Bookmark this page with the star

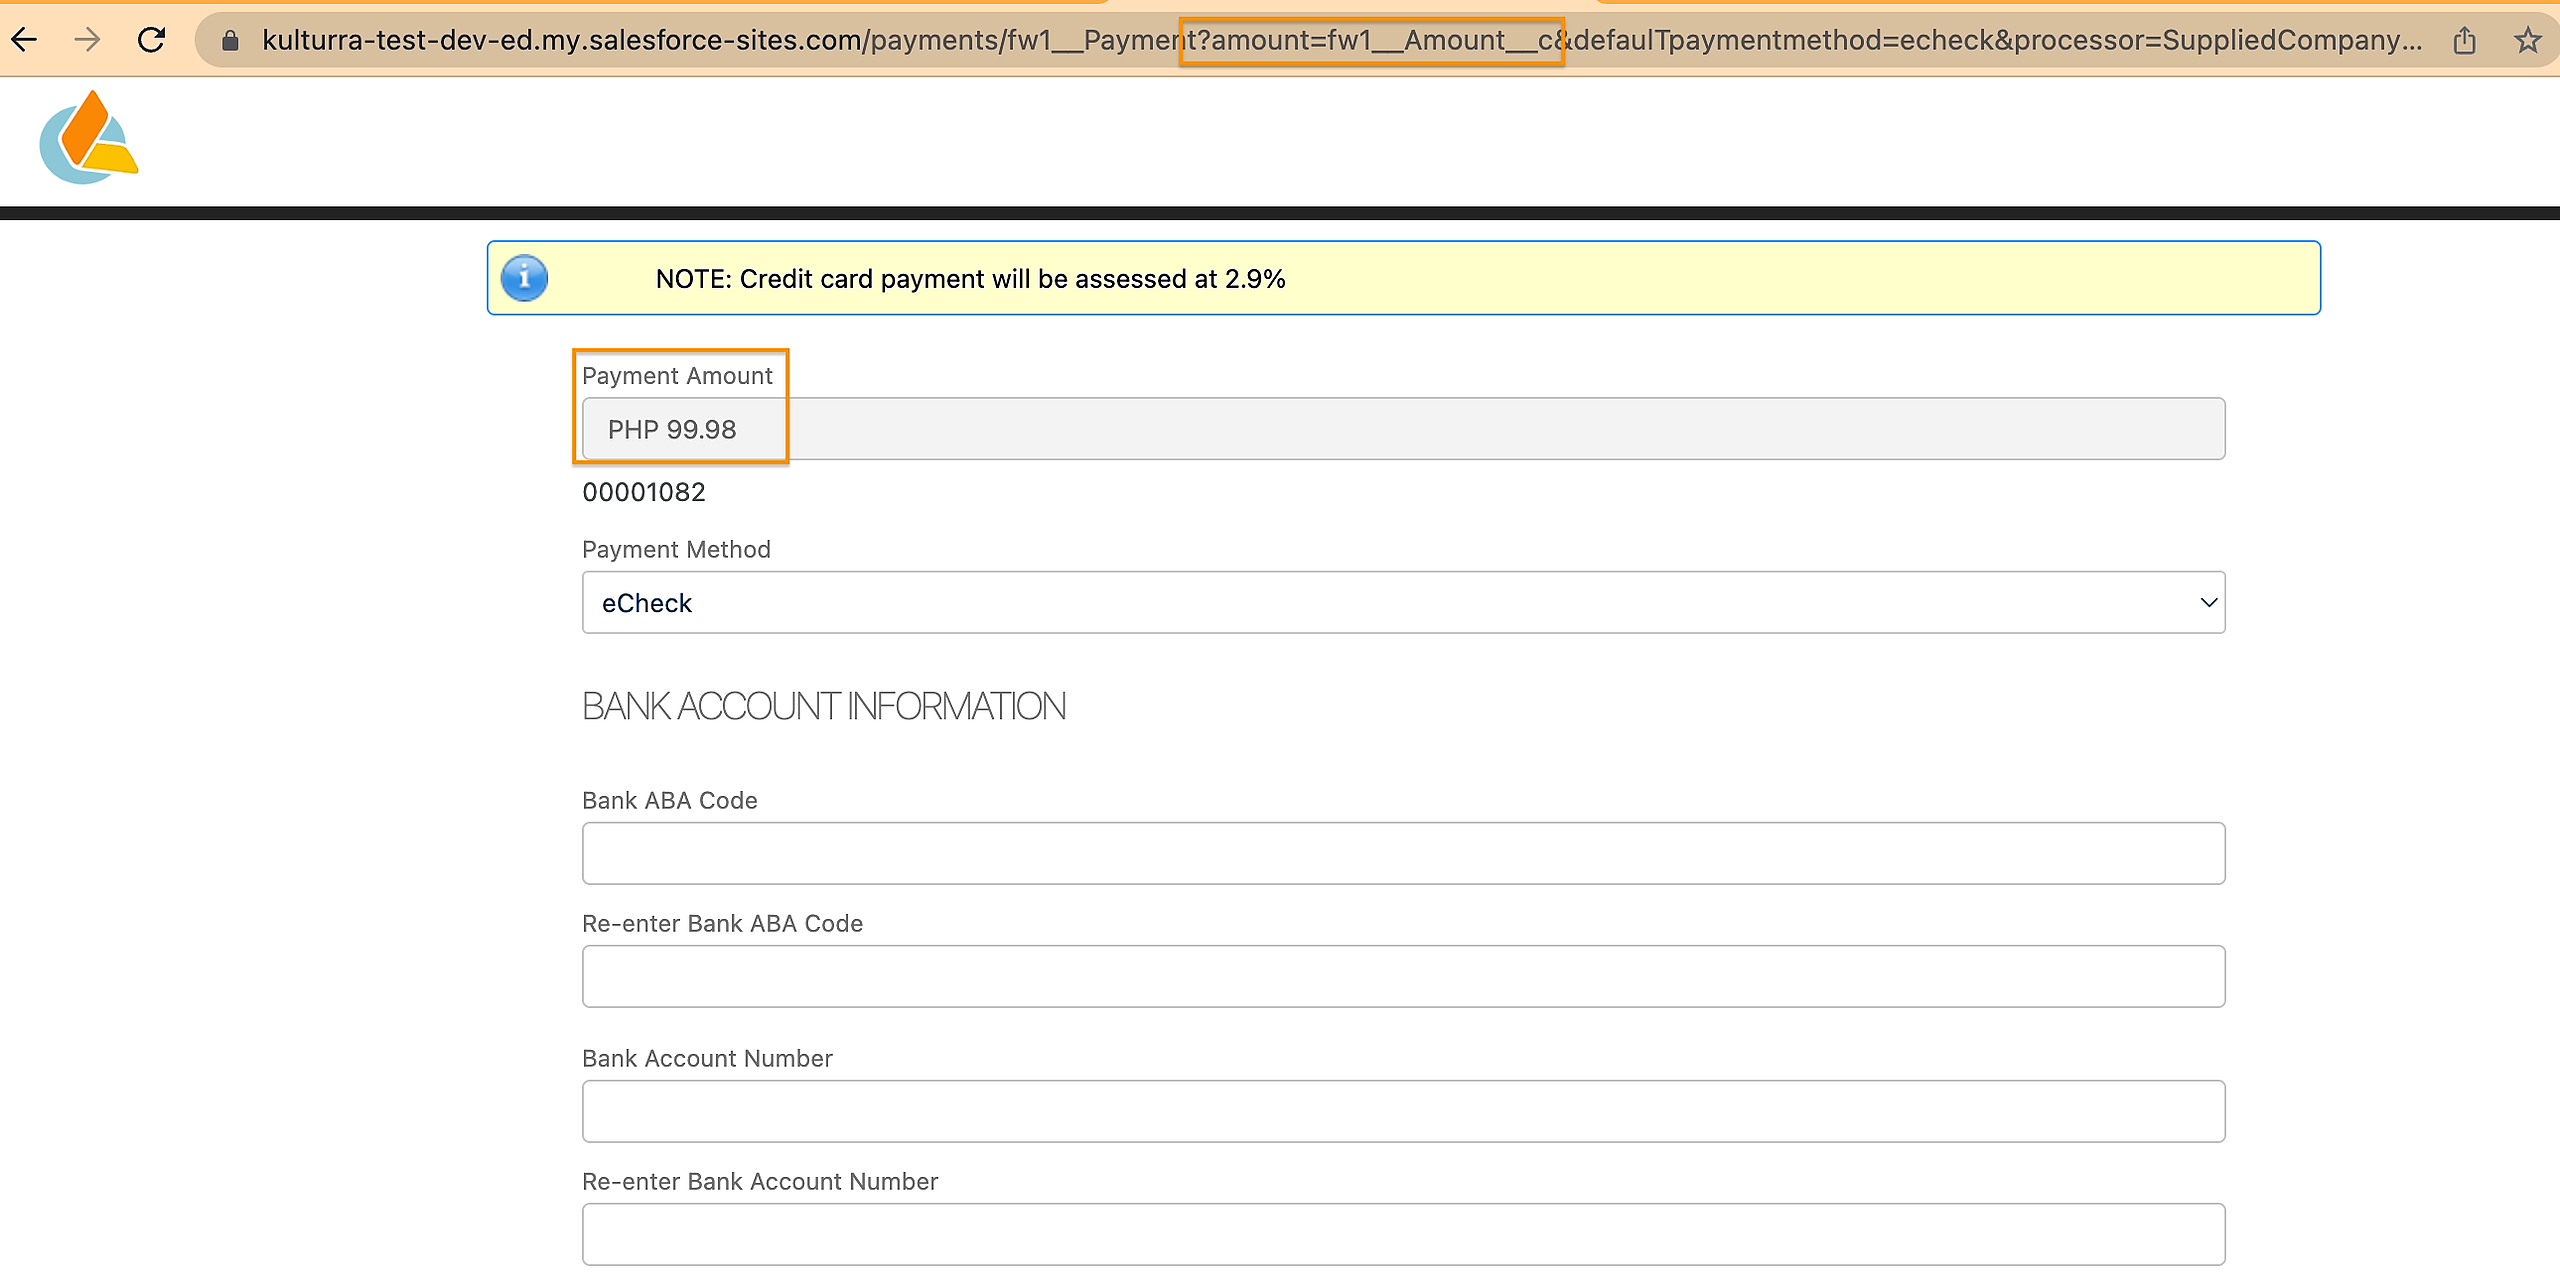[2527, 41]
